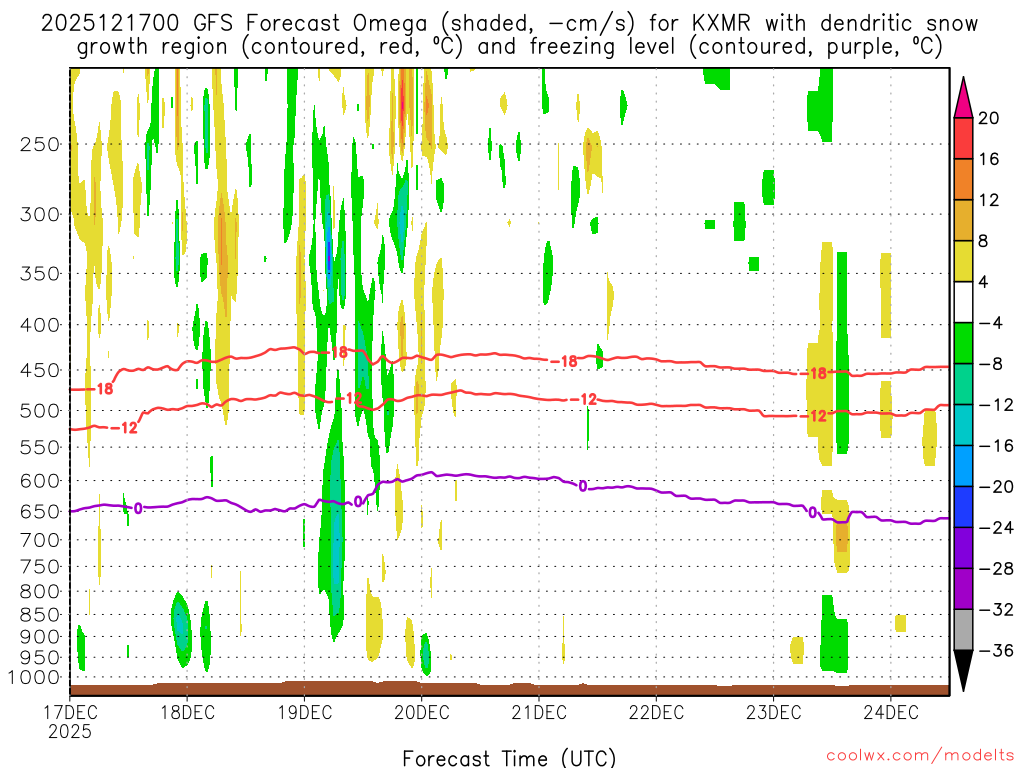1024x768 pixels.
Task: Click the 20 value on colorbar scale
Action: pos(989,118)
